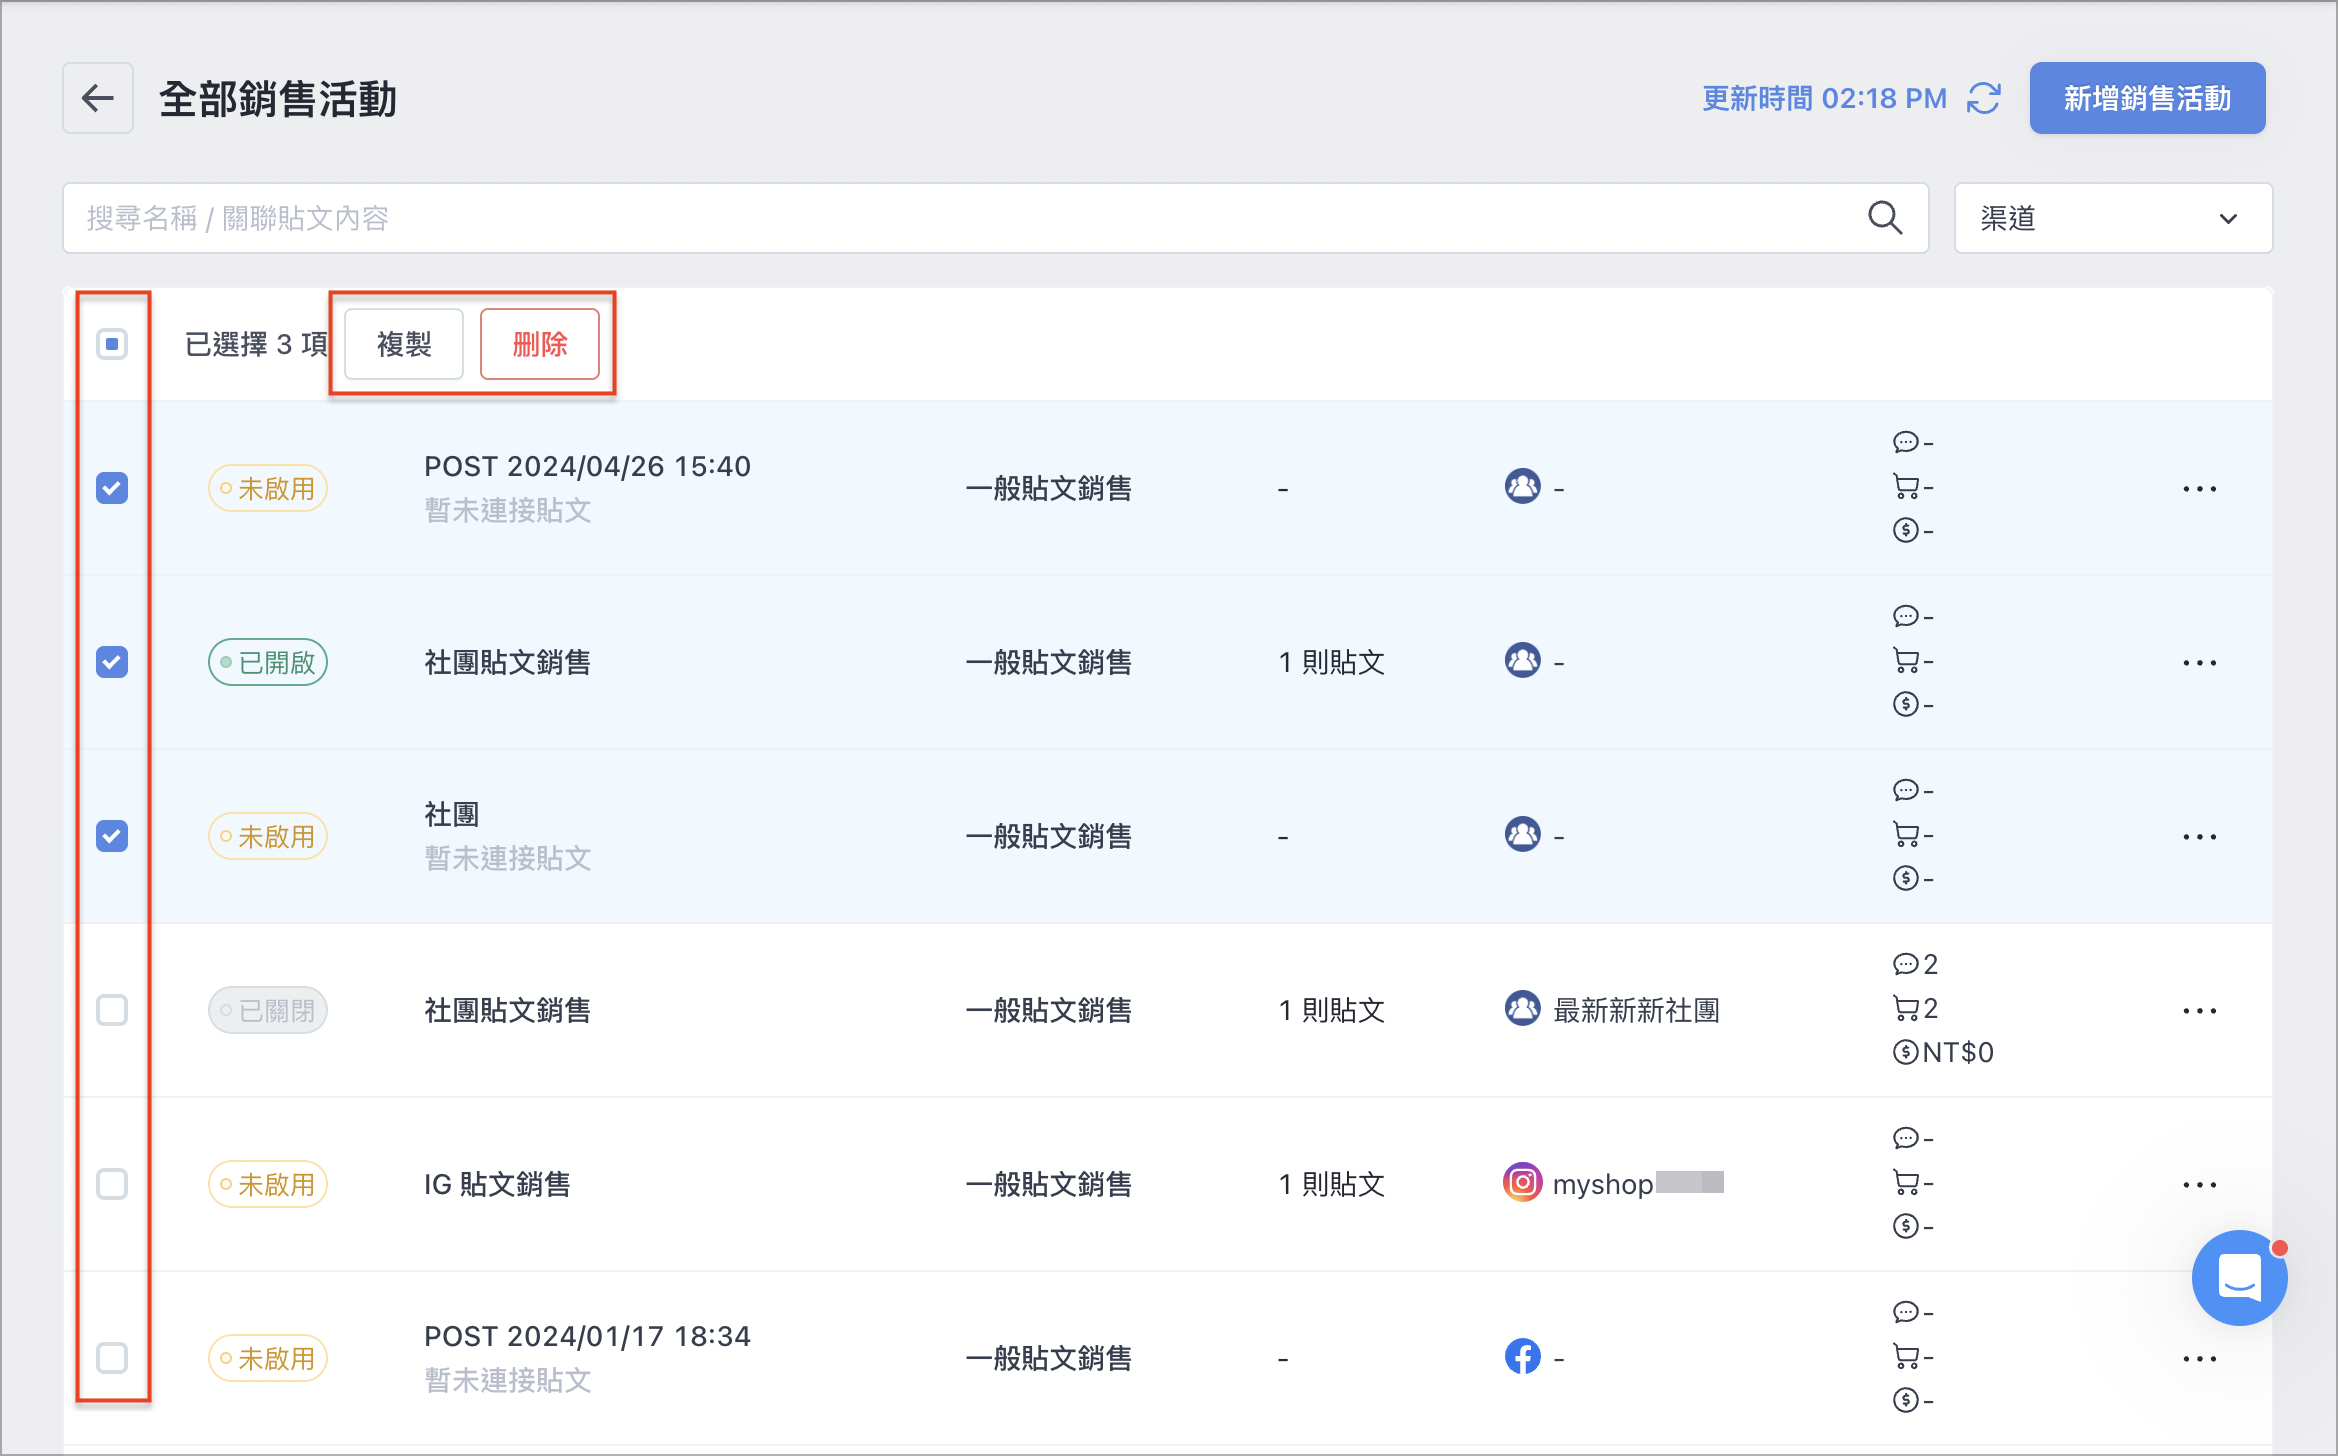Image resolution: width=2338 pixels, height=1456 pixels.
Task: Click the NT$0 revenue value
Action: click(x=1958, y=1052)
